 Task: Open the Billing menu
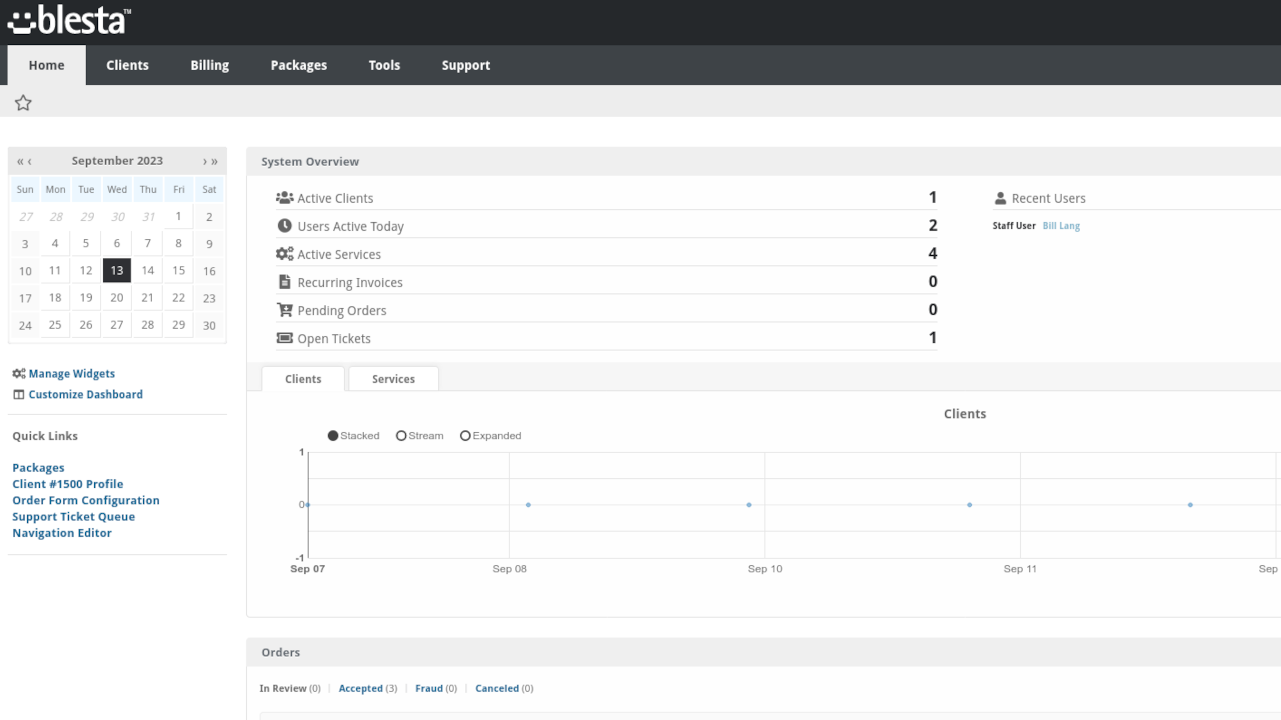point(210,65)
